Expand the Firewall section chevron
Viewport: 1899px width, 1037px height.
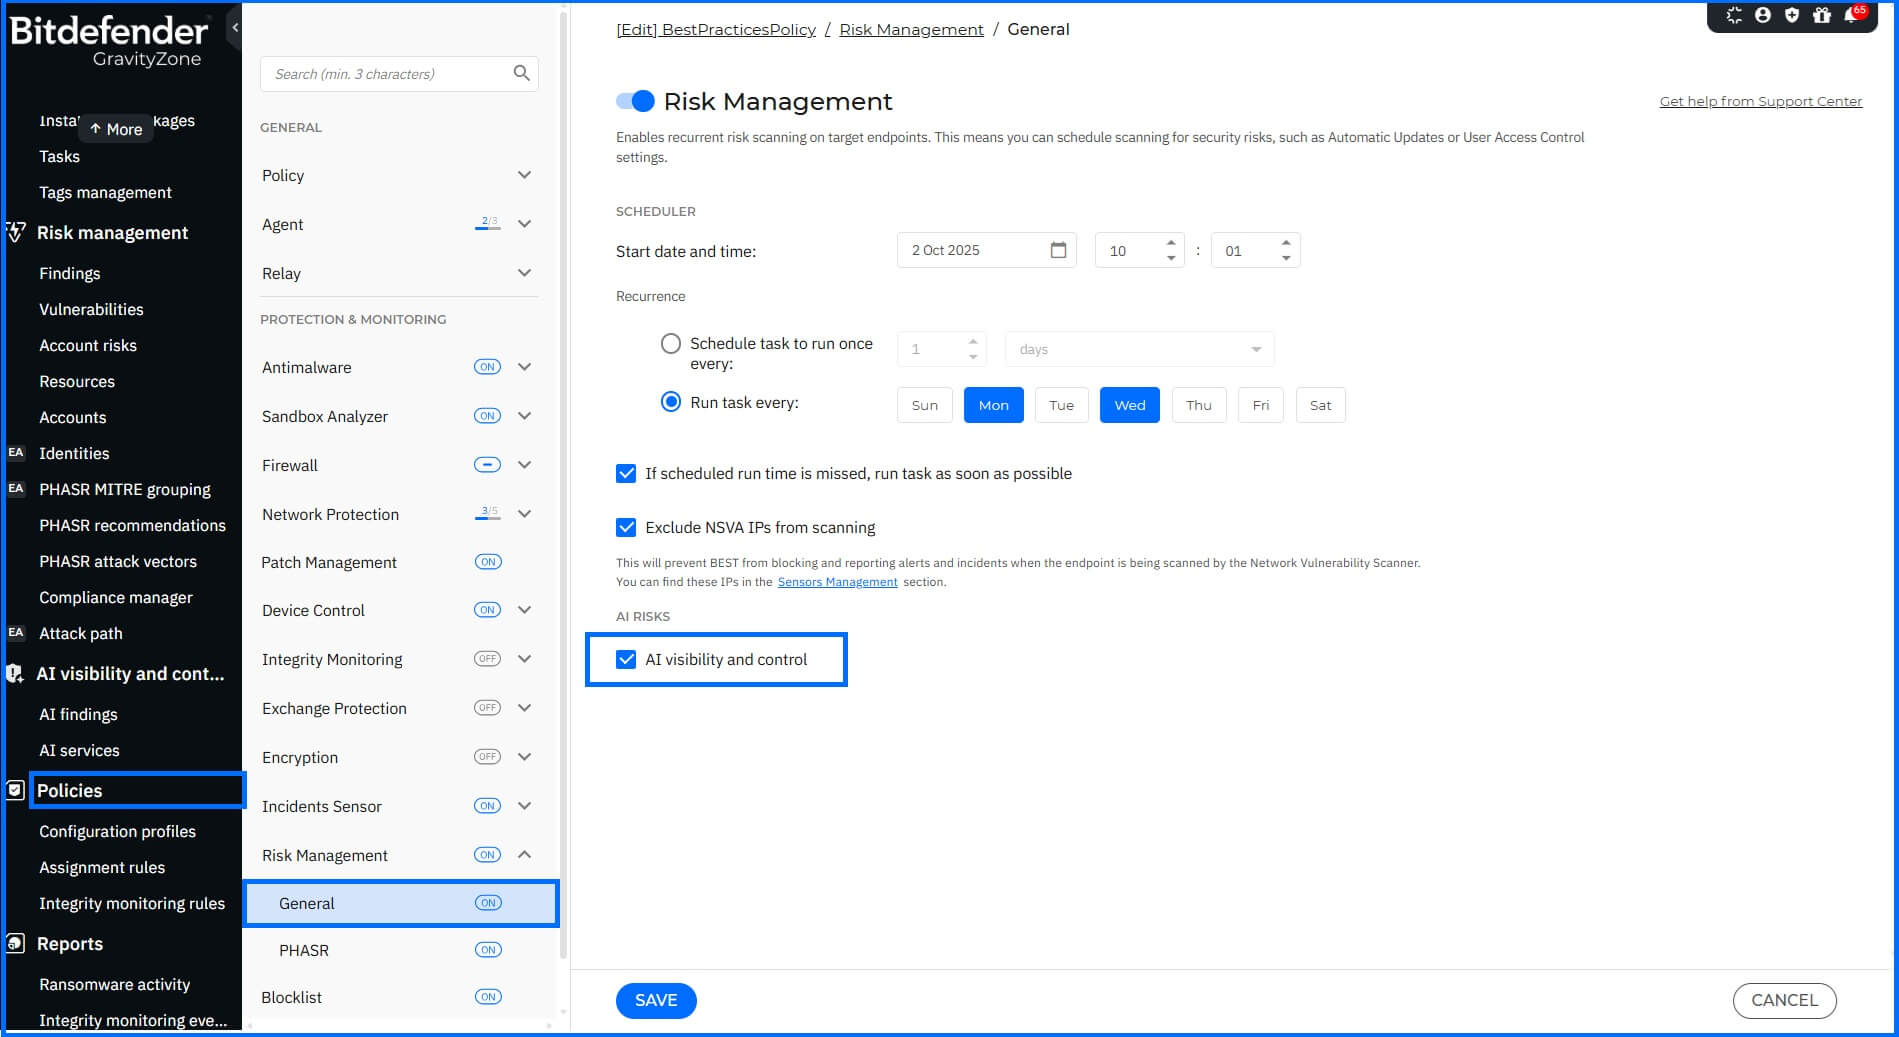click(x=524, y=465)
